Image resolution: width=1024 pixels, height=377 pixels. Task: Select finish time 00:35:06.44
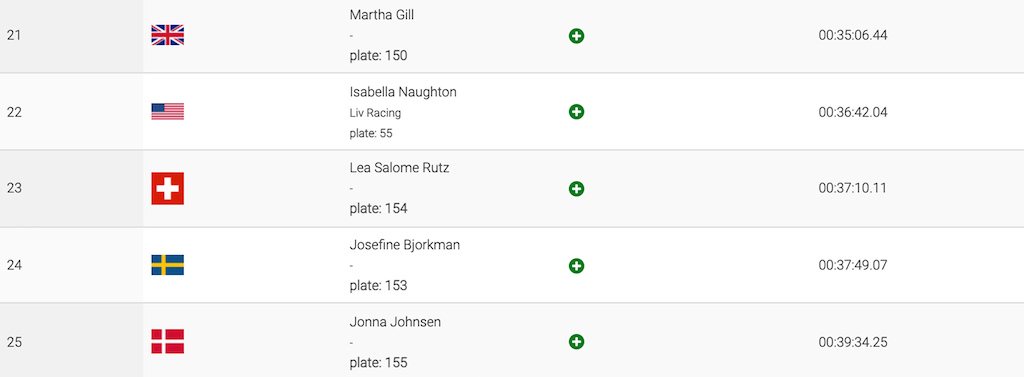(x=853, y=35)
